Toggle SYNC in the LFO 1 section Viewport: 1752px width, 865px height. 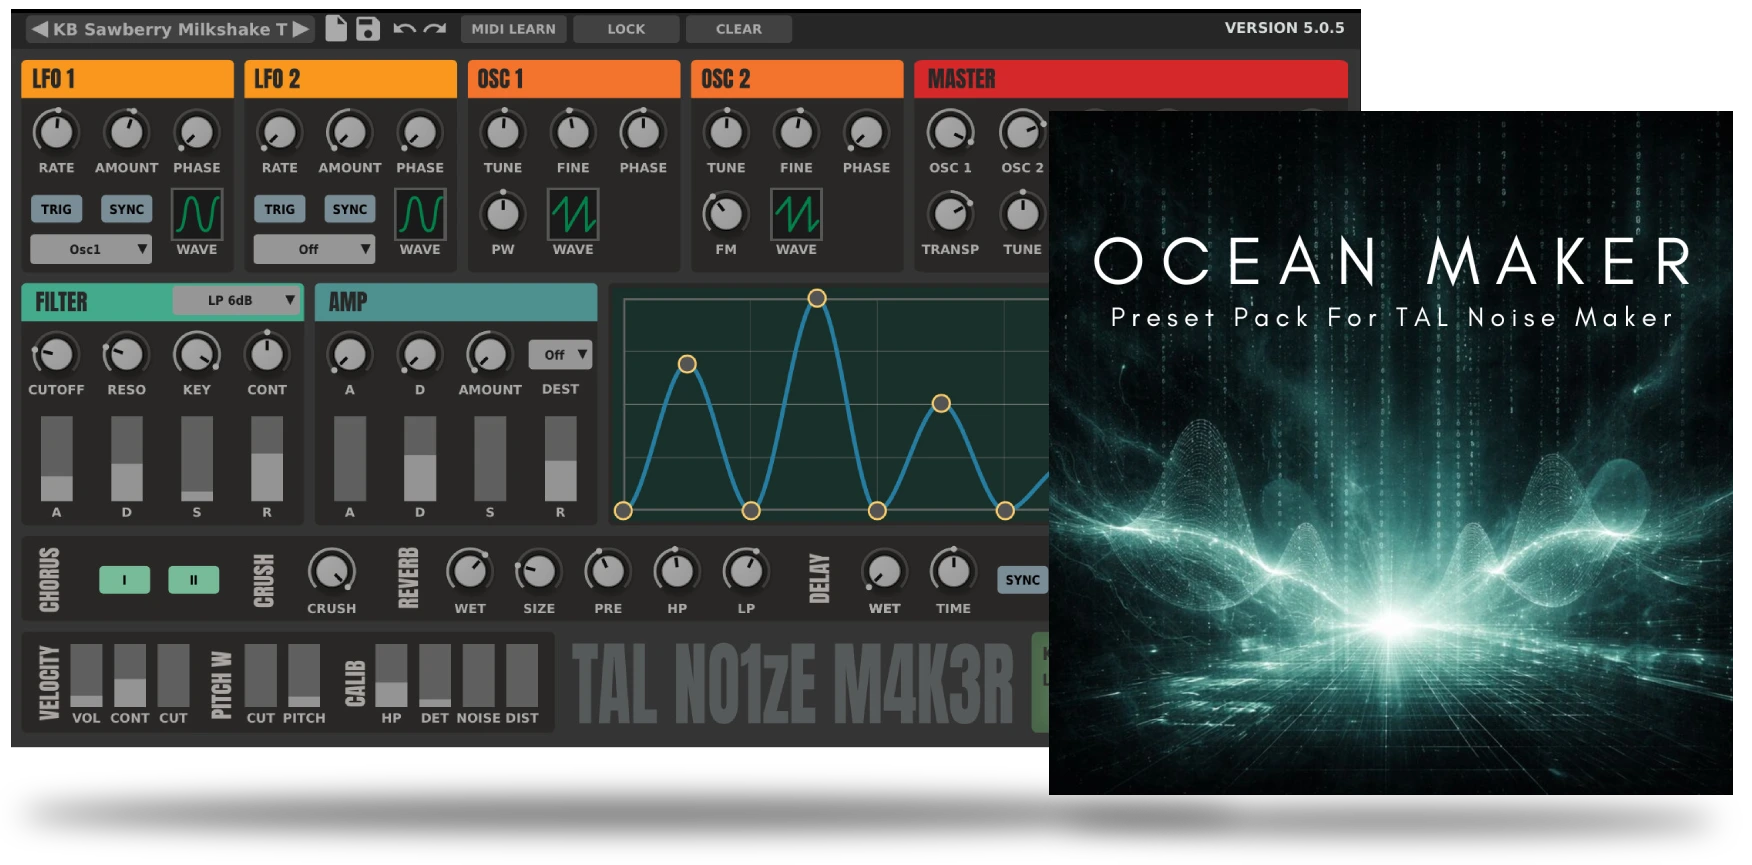tap(127, 209)
